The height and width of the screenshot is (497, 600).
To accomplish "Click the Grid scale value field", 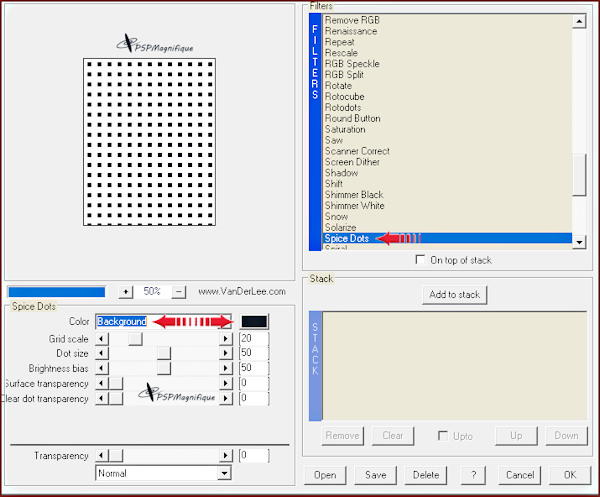I will pyautogui.click(x=253, y=339).
